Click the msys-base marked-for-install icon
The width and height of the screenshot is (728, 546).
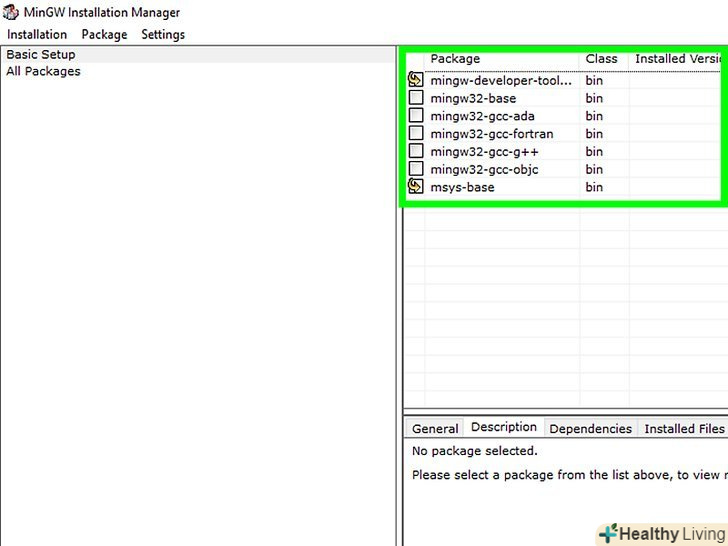pos(416,186)
